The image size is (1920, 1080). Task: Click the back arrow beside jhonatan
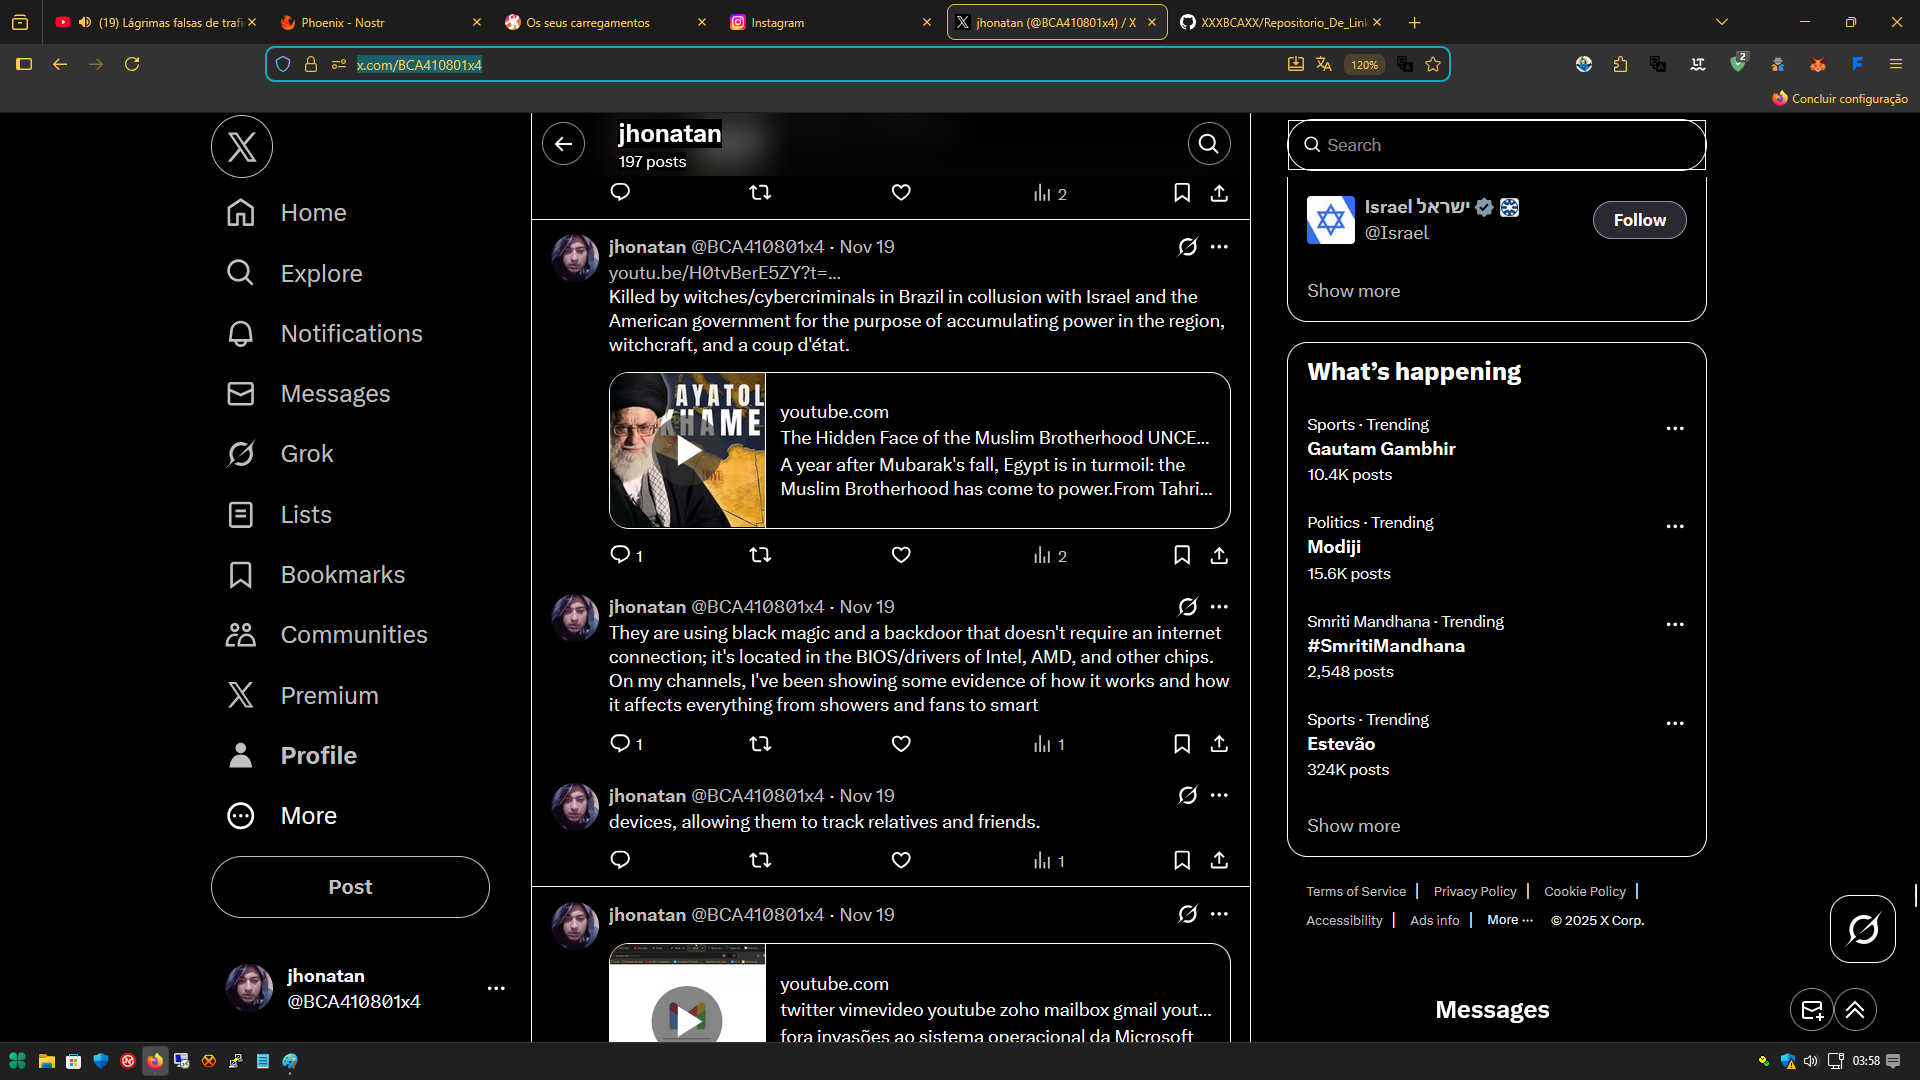[x=563, y=144]
